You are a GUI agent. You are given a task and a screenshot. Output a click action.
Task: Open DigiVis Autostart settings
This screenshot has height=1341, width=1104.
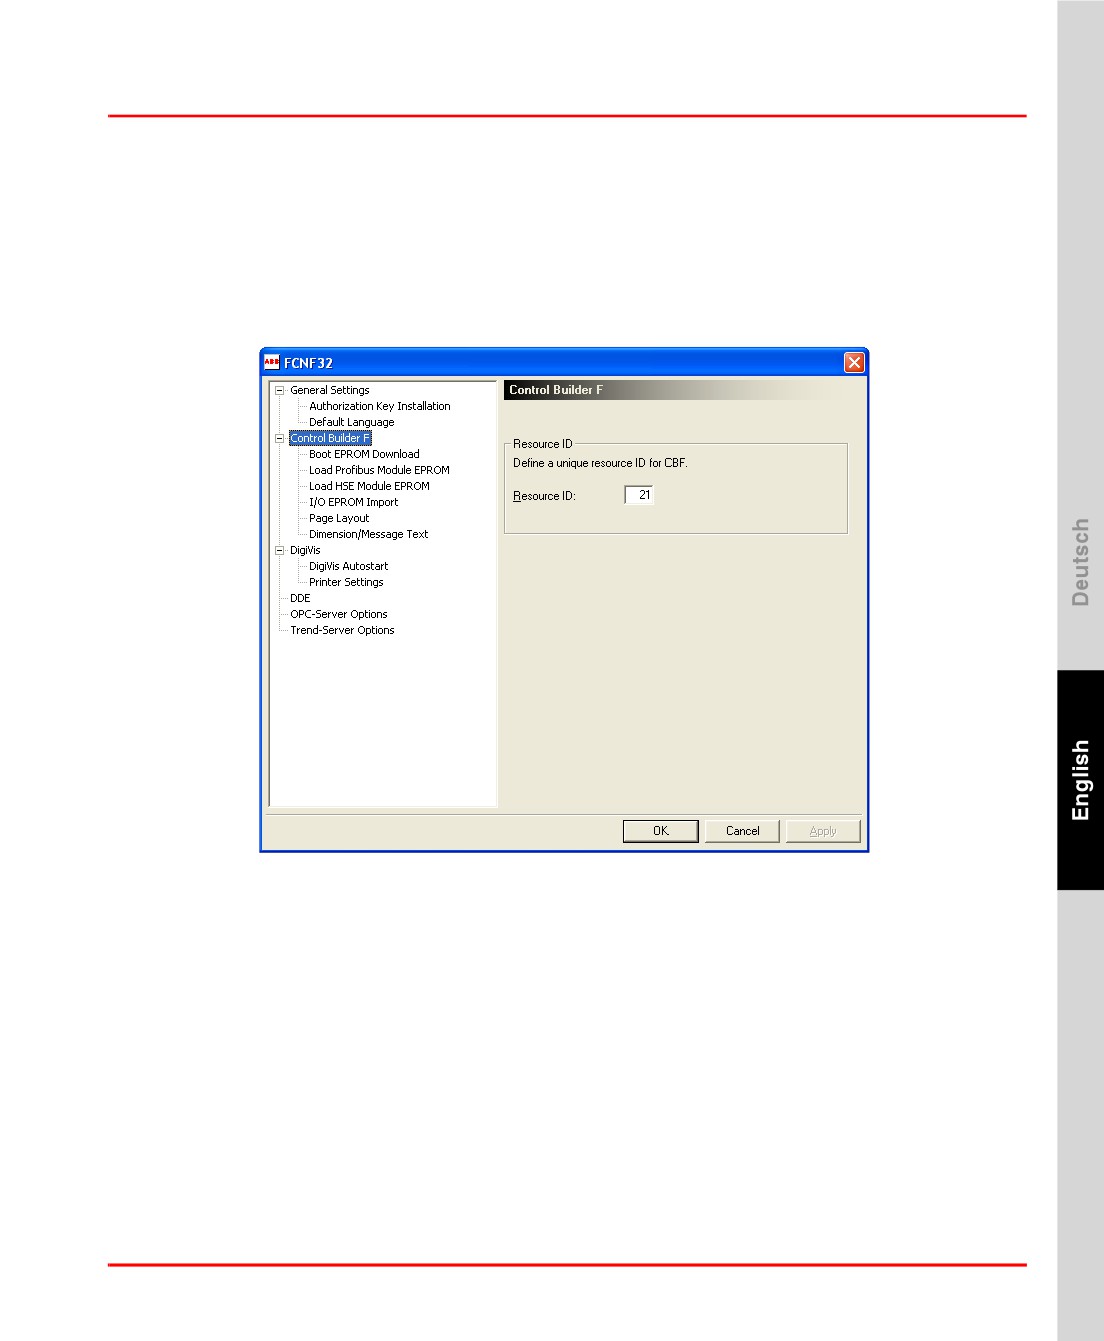tap(348, 567)
